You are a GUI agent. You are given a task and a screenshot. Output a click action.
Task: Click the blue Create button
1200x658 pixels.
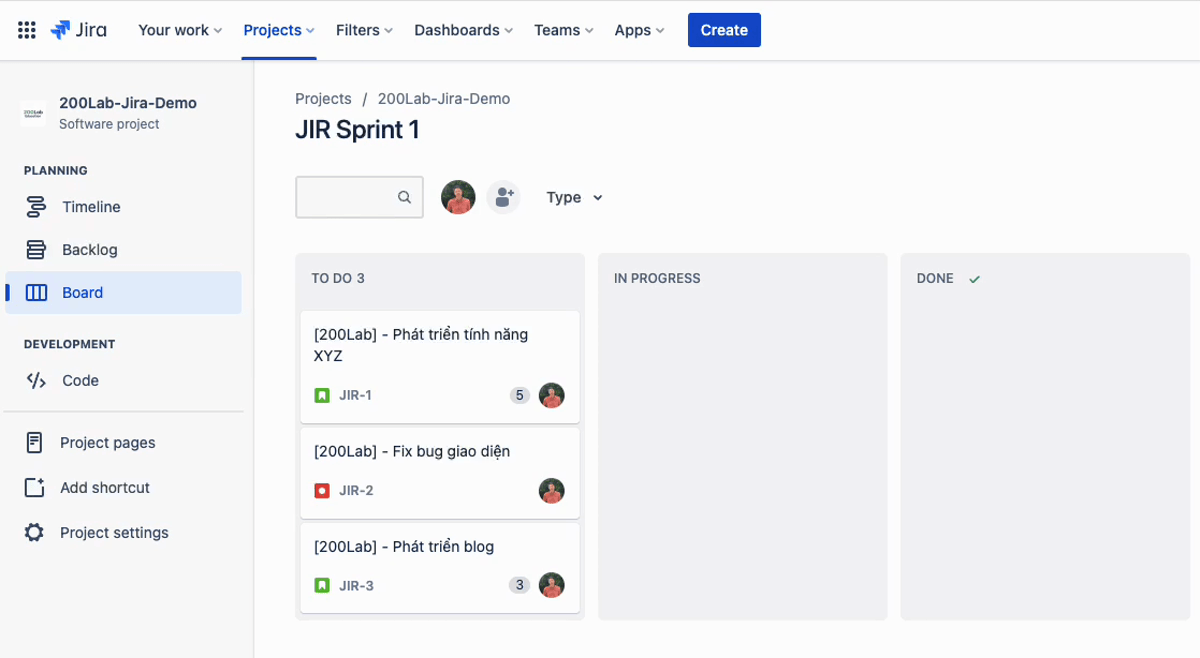click(724, 30)
